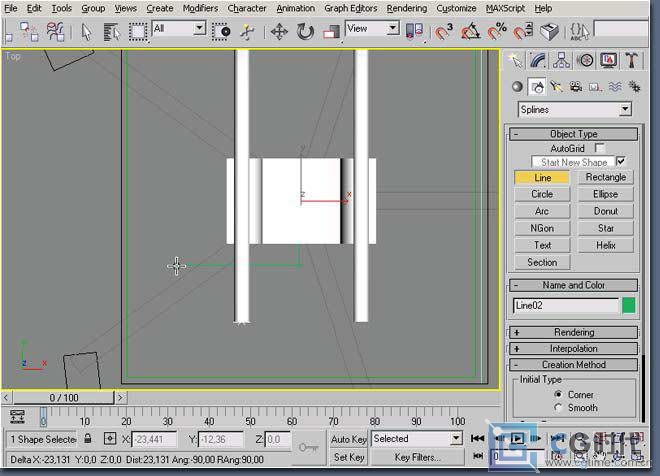Image resolution: width=660 pixels, height=476 pixels.
Task: Select the Select Object arrow tool
Action: (x=86, y=32)
